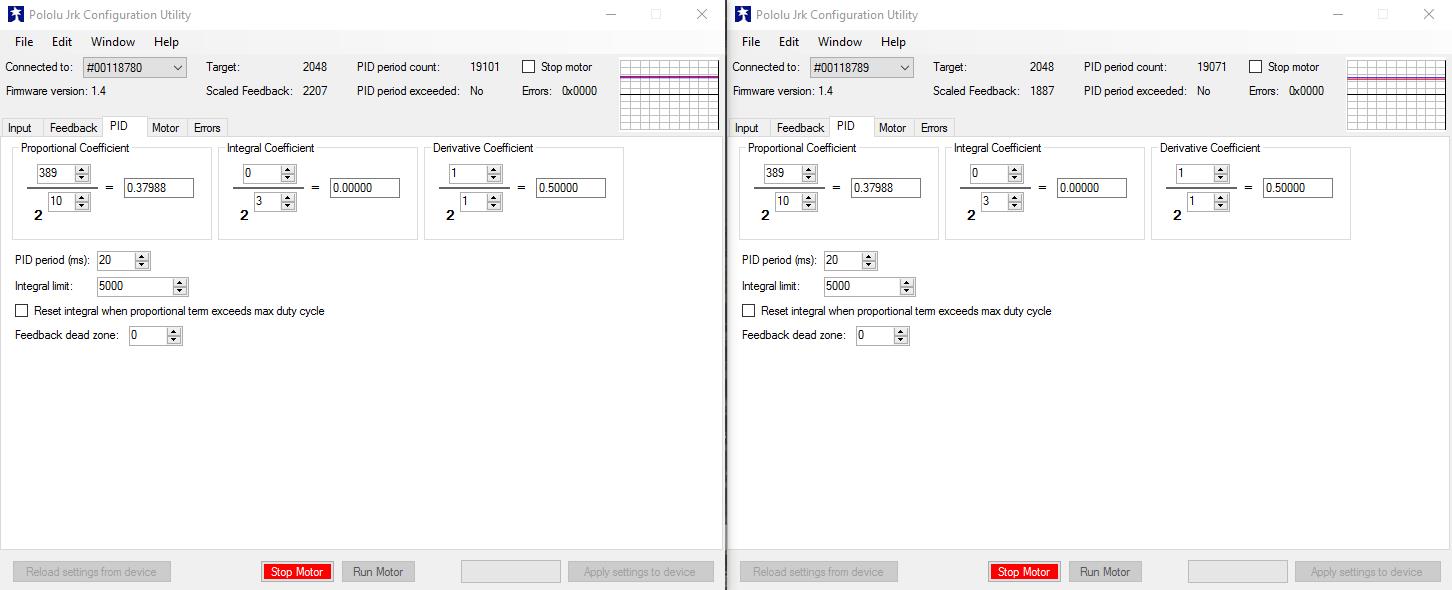
Task: Click the red Stop Motor button, left window
Action: (x=297, y=572)
